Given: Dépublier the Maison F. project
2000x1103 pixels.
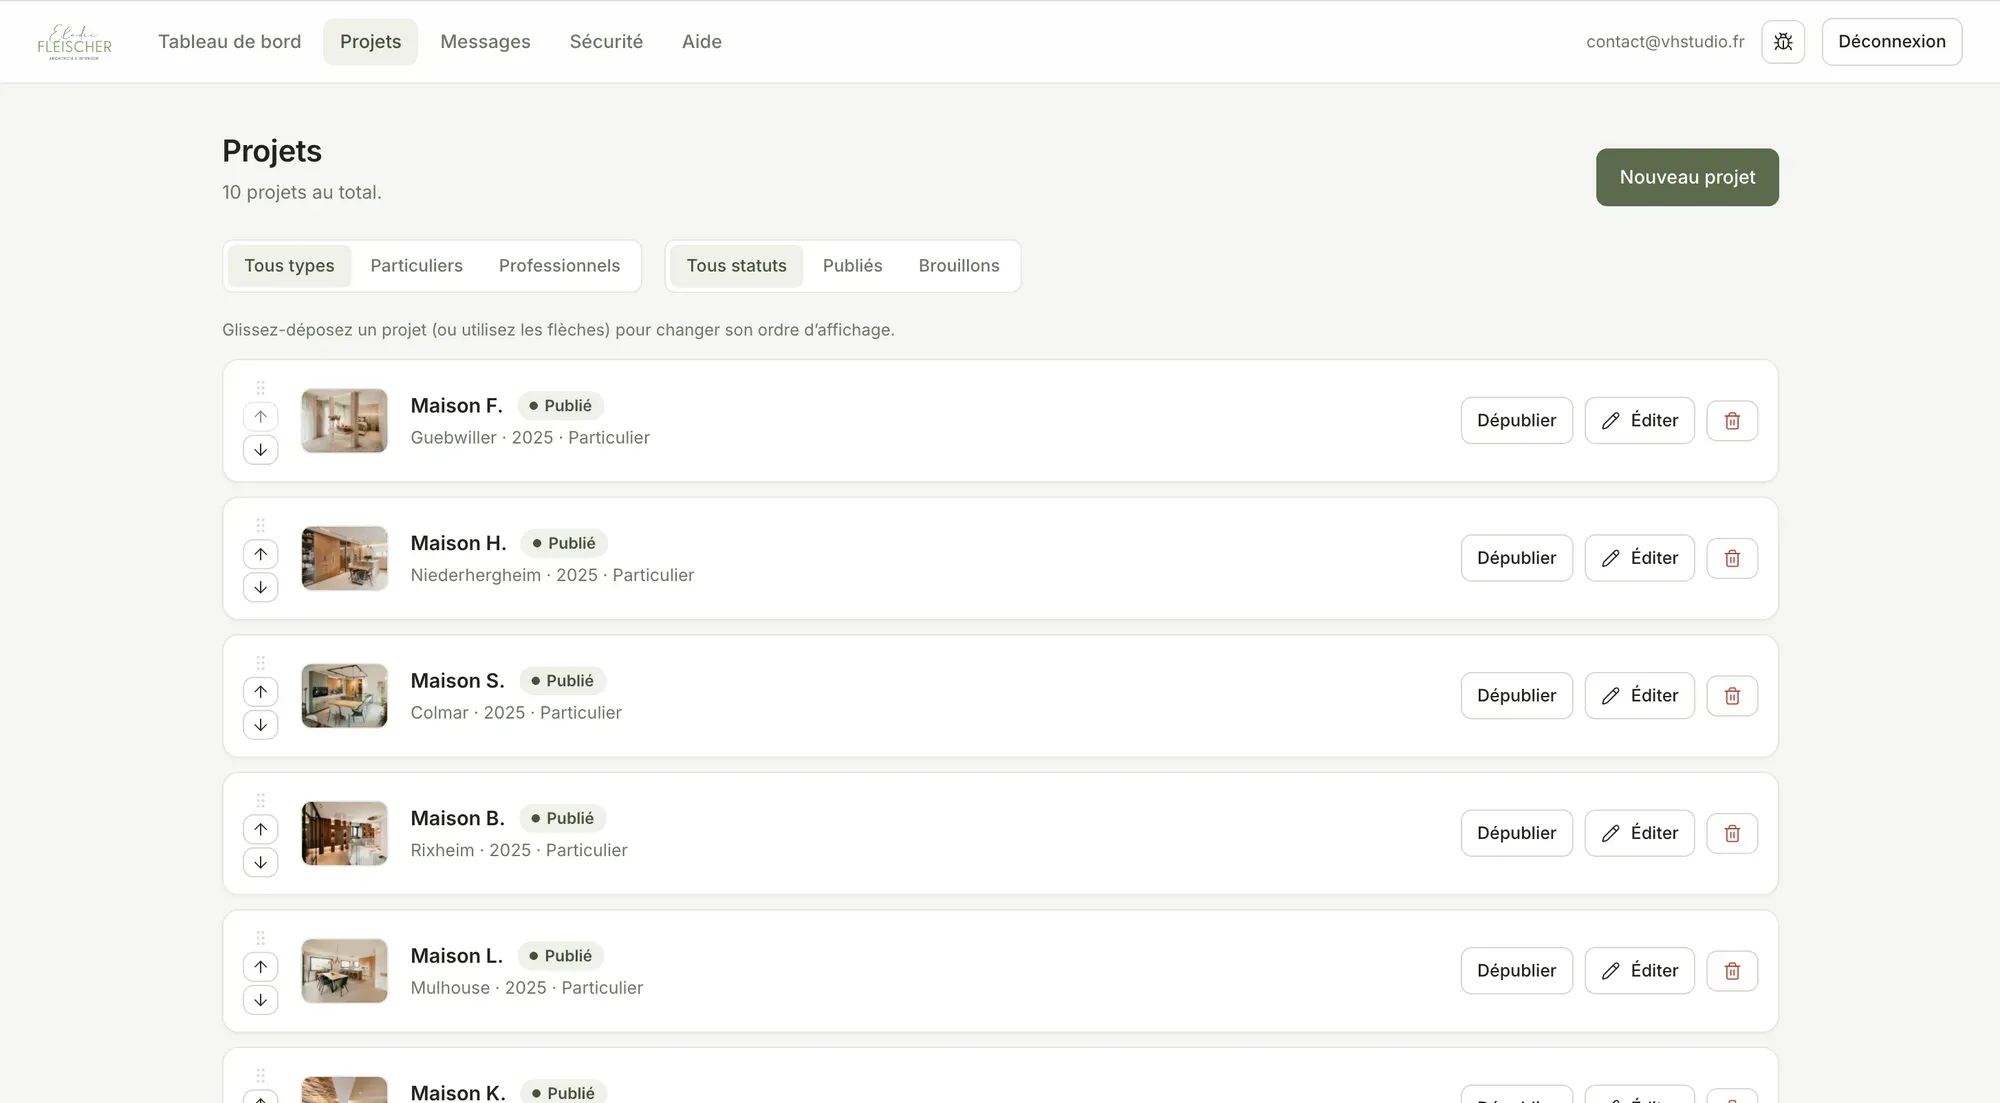Looking at the screenshot, I should point(1516,421).
